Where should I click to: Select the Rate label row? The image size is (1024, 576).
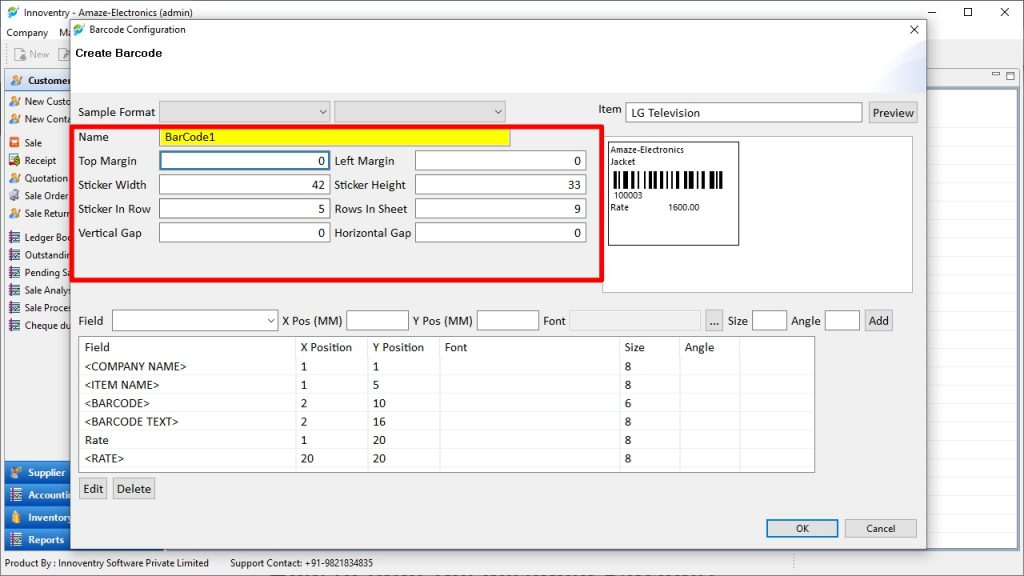tap(447, 440)
